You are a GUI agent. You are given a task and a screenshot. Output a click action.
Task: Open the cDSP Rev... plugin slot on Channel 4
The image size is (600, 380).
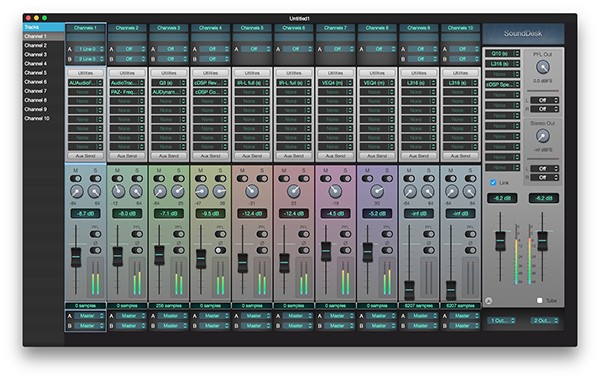(210, 83)
